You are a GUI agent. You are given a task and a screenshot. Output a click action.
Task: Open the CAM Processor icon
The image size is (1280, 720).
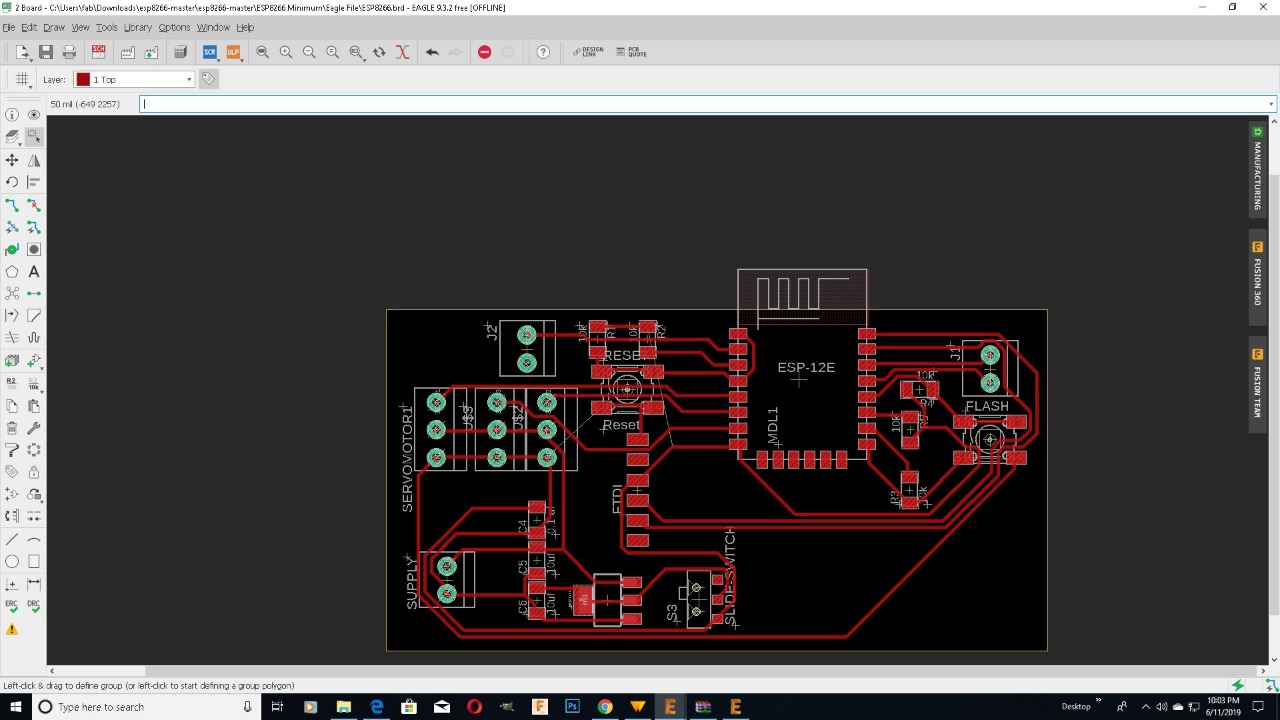coord(128,52)
